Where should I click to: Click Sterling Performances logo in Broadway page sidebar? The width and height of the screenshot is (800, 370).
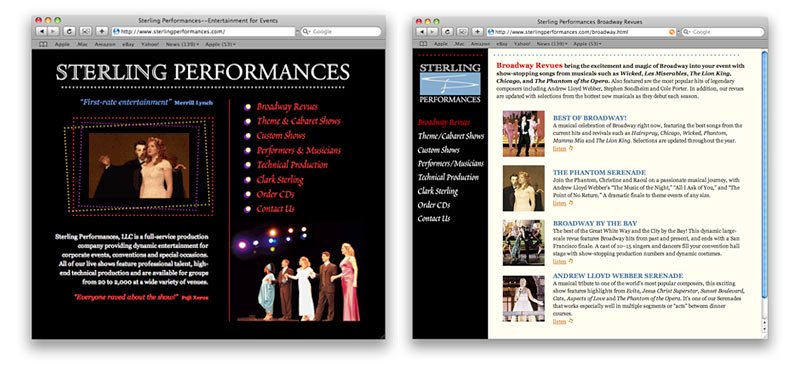pos(450,83)
